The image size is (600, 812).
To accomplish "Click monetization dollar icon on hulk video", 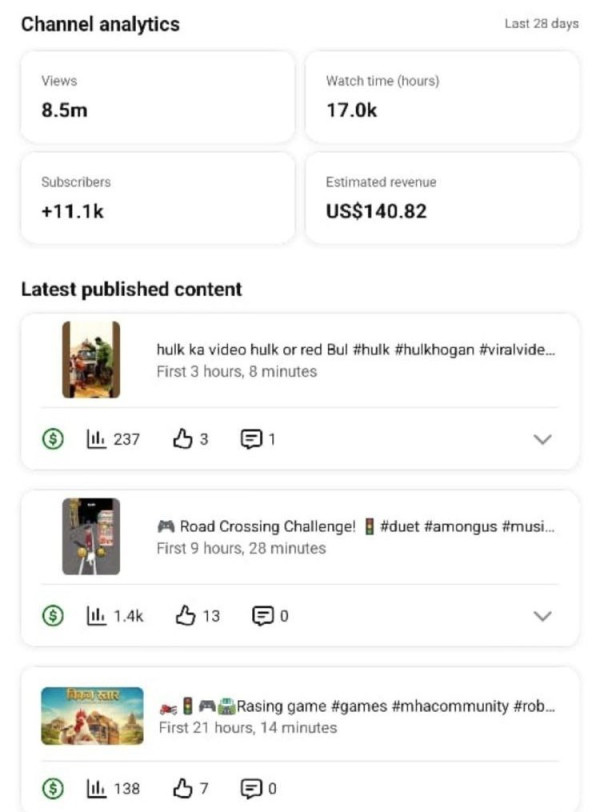I will click(54, 439).
